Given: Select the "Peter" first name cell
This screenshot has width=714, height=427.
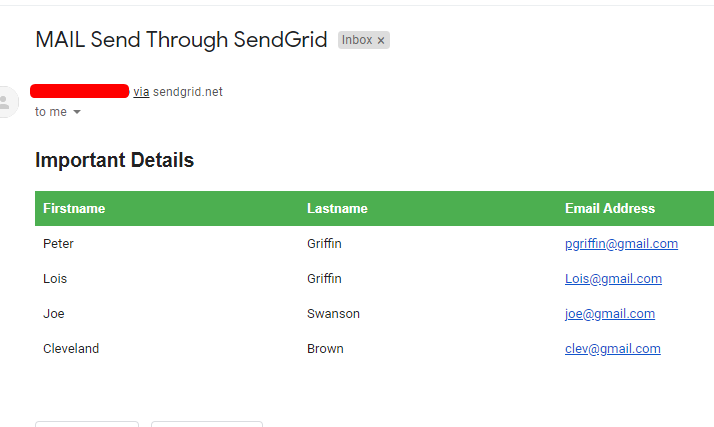Looking at the screenshot, I should 58,244.
